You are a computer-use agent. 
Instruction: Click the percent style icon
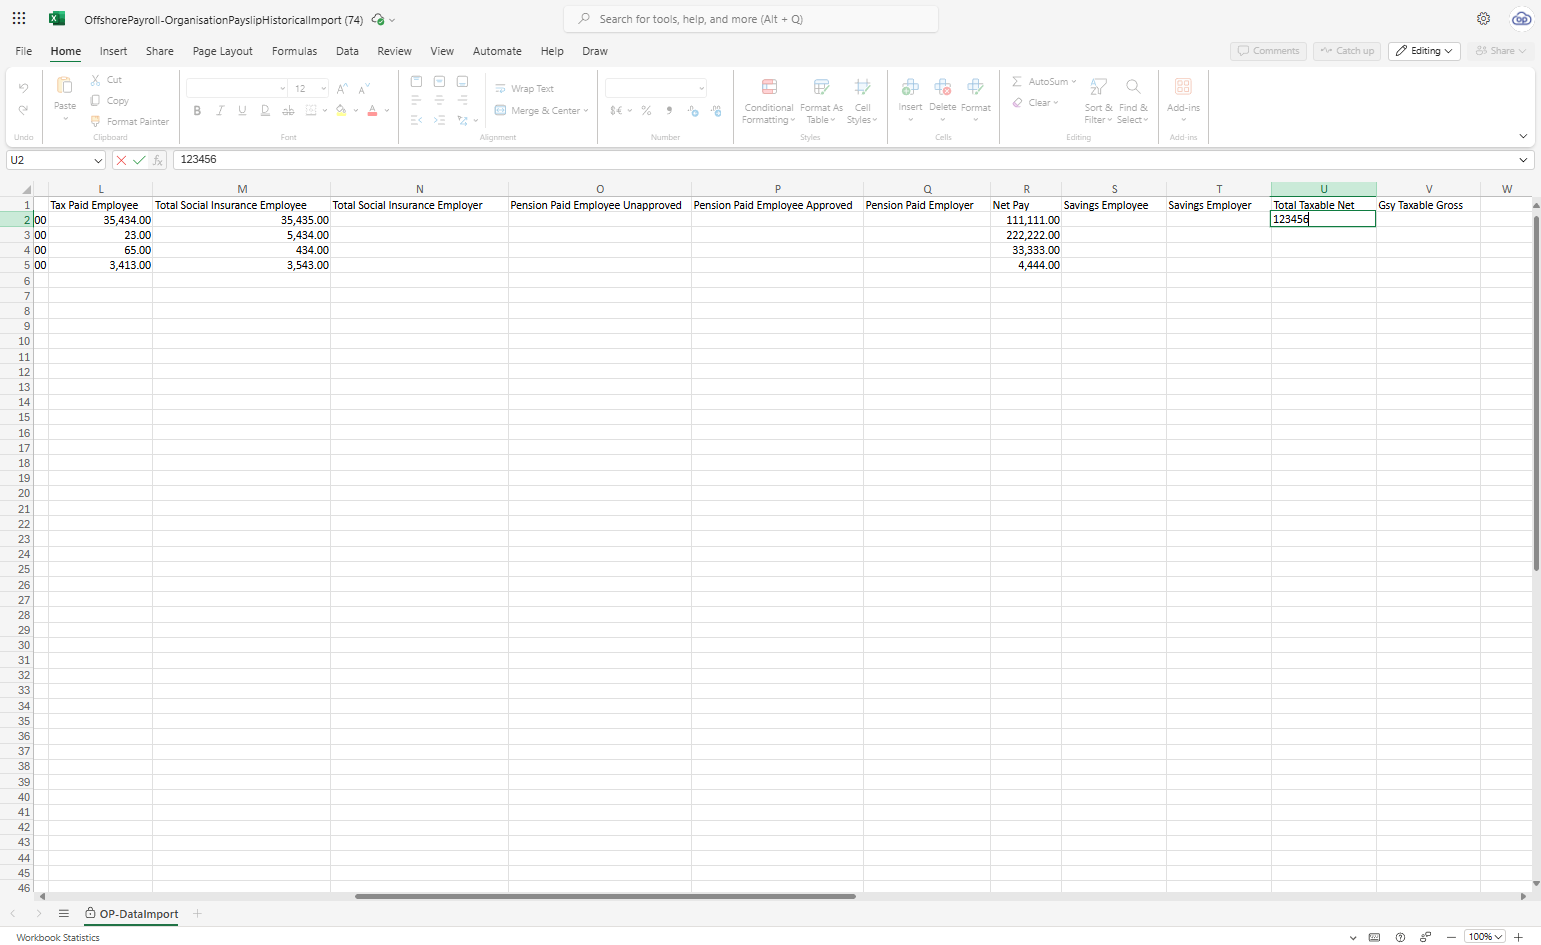[x=646, y=110]
